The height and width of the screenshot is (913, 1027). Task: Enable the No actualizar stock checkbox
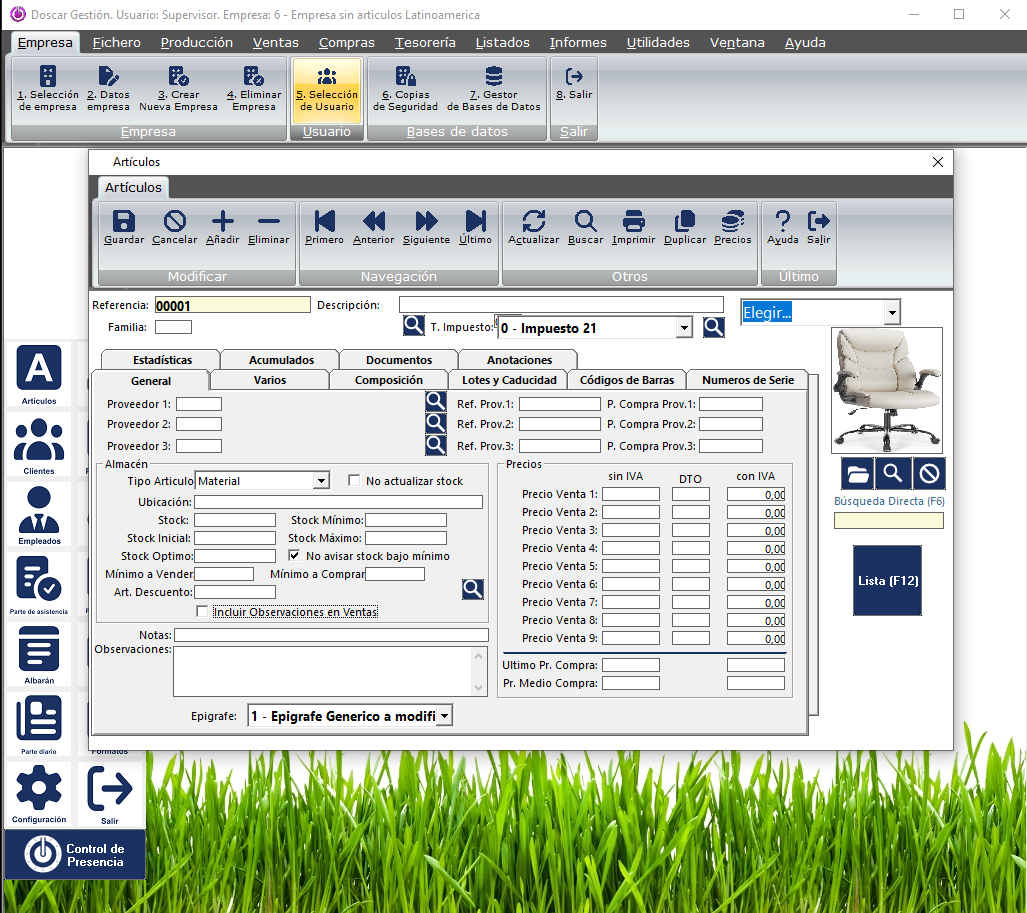click(x=354, y=481)
